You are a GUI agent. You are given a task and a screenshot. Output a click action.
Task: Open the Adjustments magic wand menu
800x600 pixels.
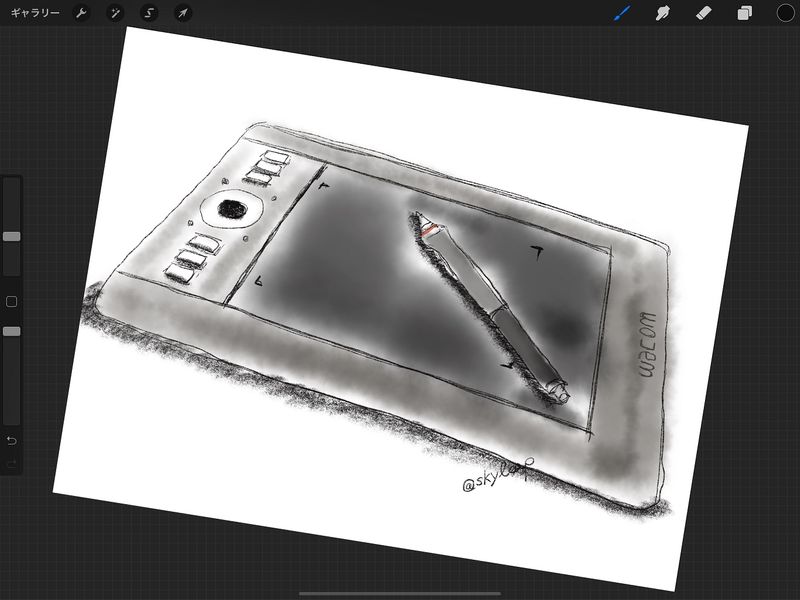[117, 13]
